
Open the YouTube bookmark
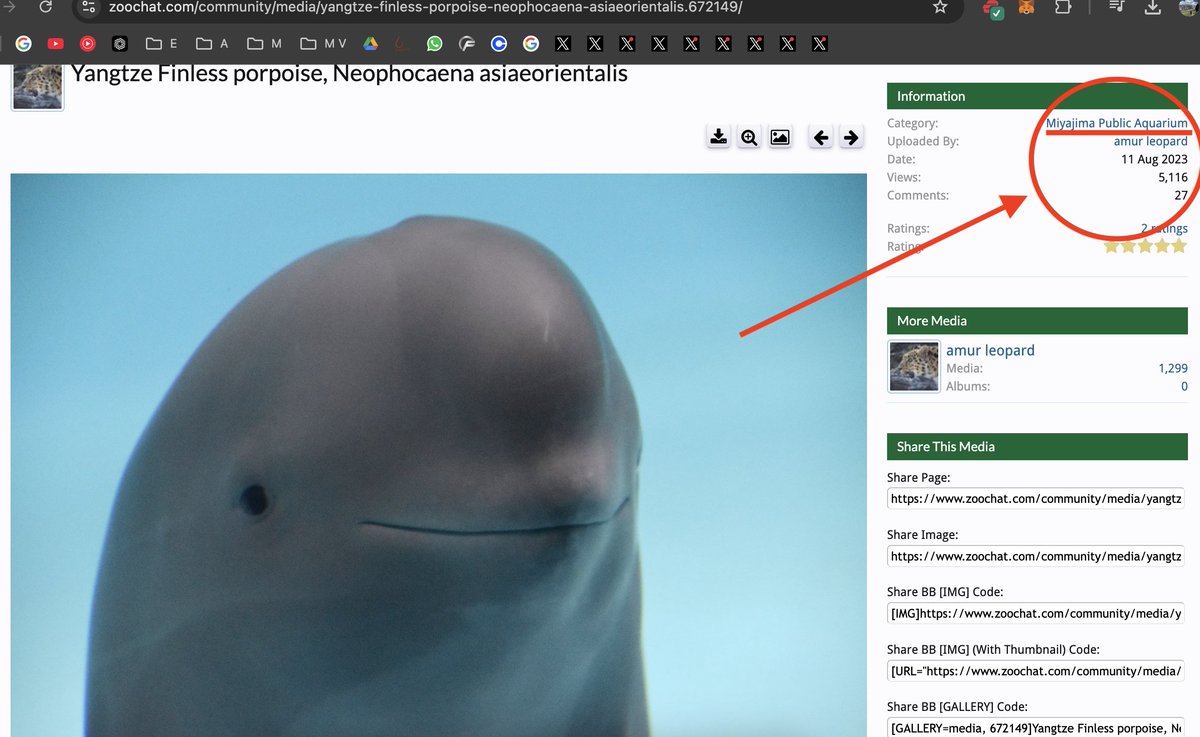[x=55, y=44]
